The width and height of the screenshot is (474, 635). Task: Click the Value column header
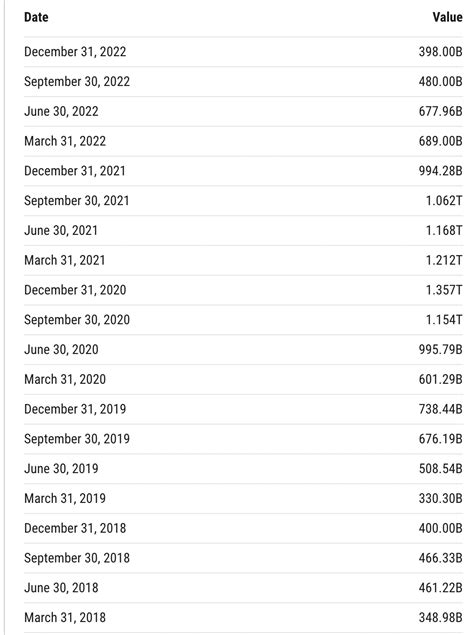[x=447, y=17]
